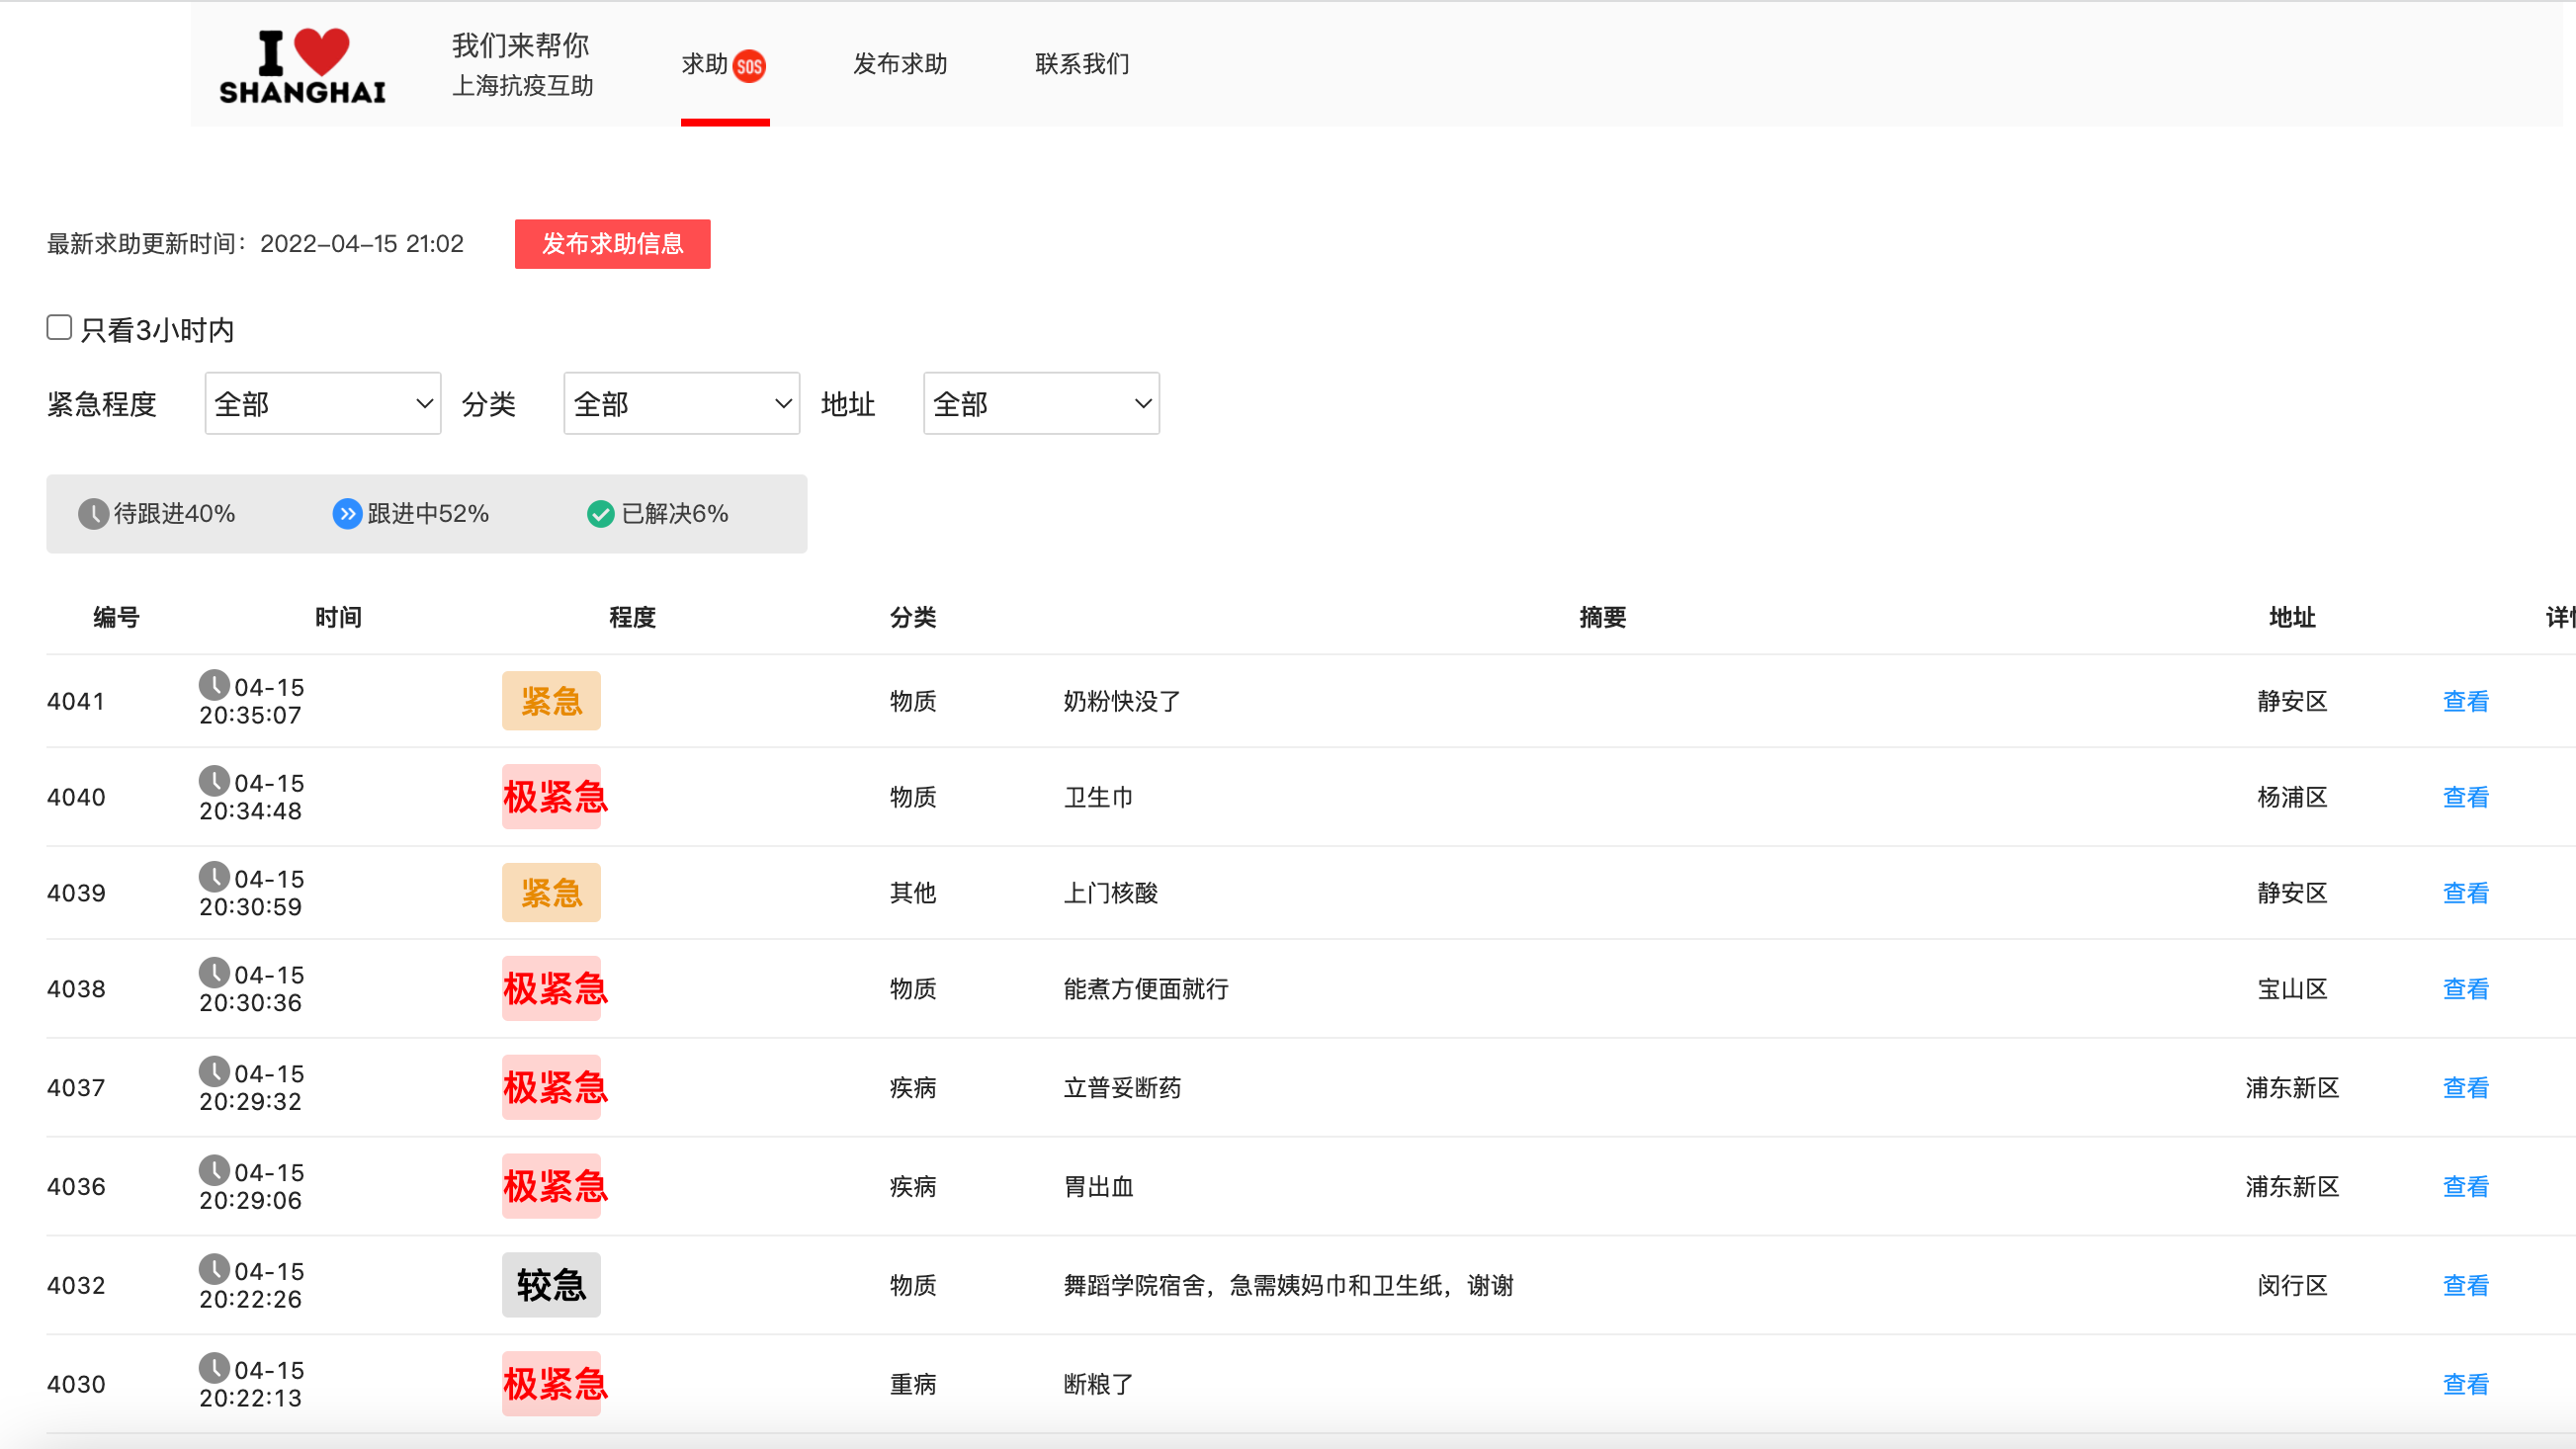The height and width of the screenshot is (1449, 2576).
Task: Expand the 分类 filter dropdown
Action: click(681, 404)
